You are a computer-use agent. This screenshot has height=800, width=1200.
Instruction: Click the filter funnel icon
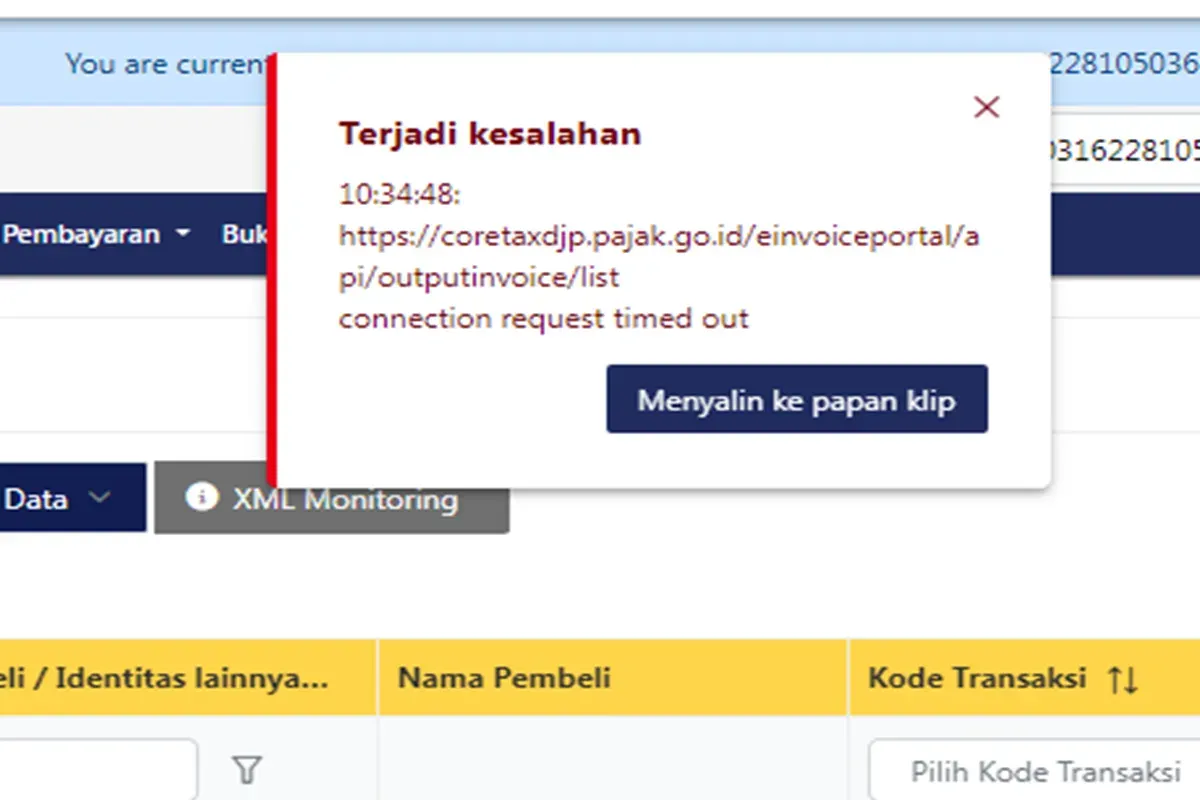click(x=247, y=770)
